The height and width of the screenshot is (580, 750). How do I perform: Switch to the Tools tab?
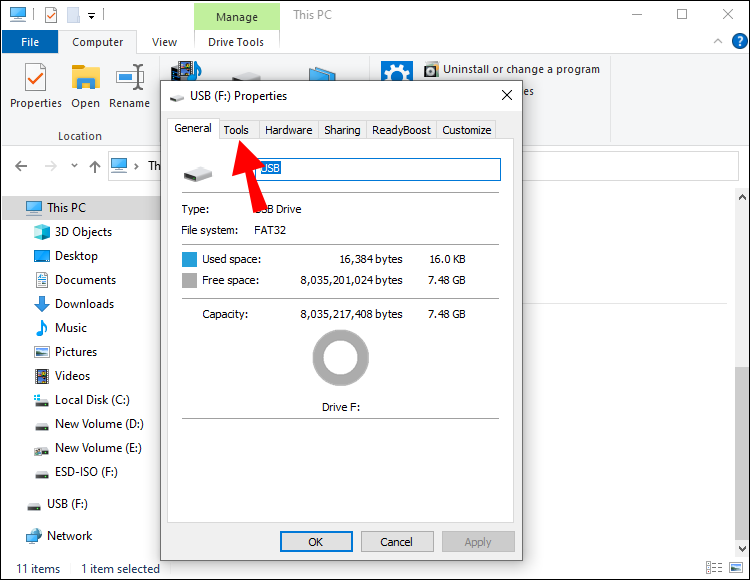coord(236,130)
